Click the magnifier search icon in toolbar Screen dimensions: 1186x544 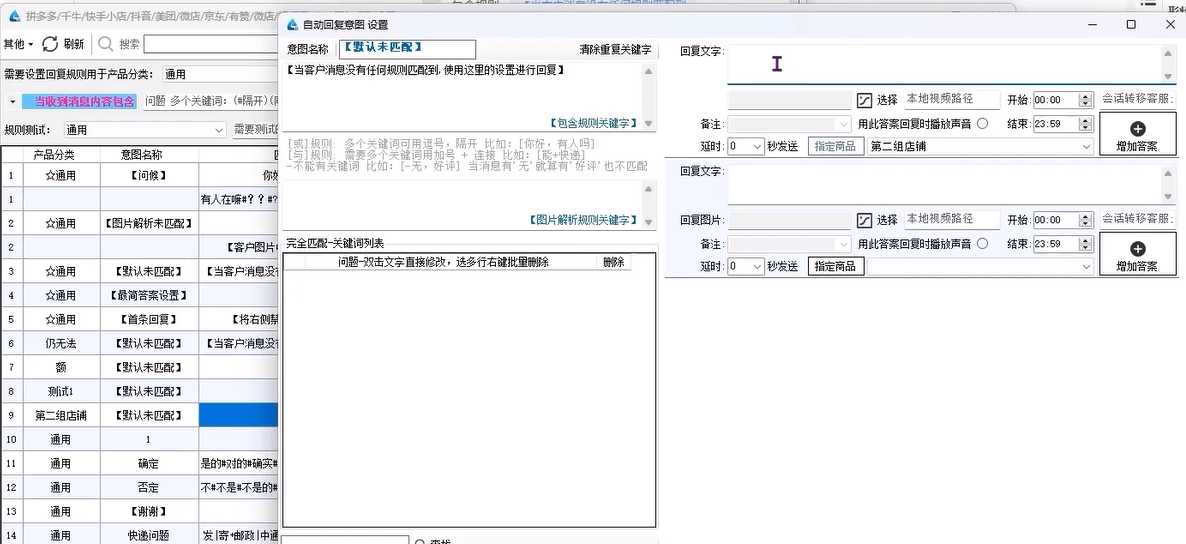[105, 44]
